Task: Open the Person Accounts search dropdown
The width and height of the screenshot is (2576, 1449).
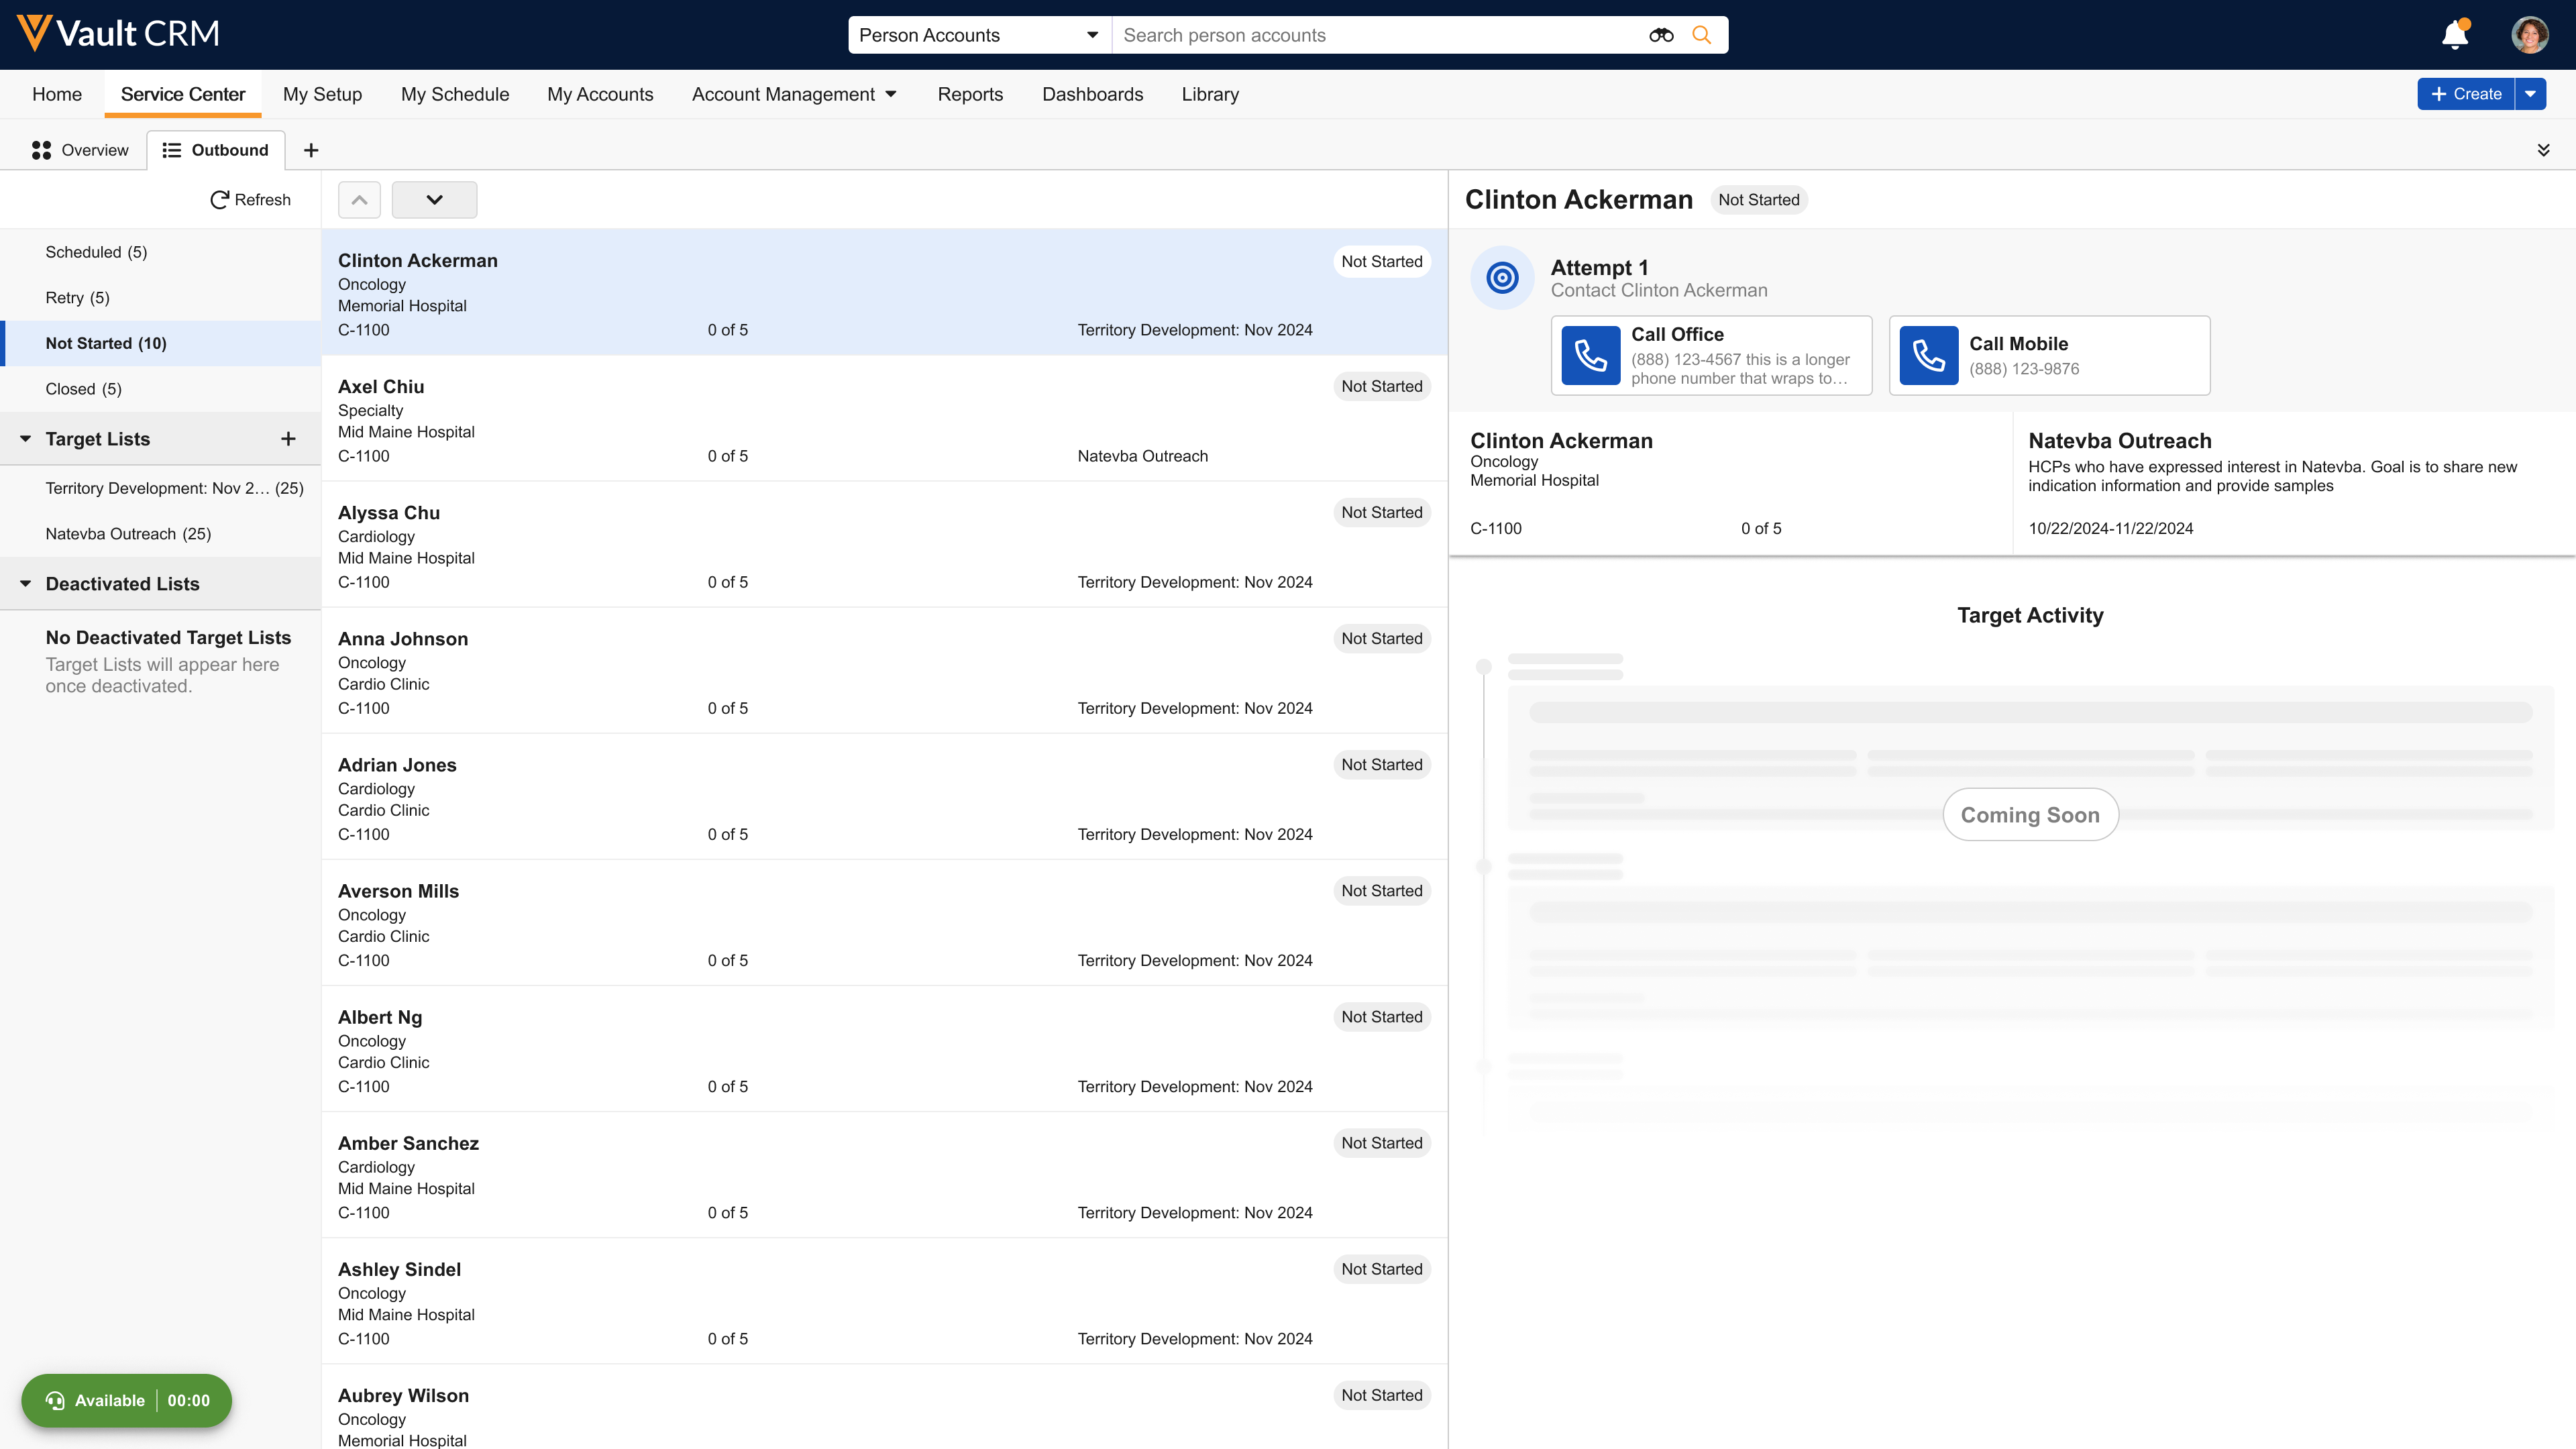Action: (979, 35)
